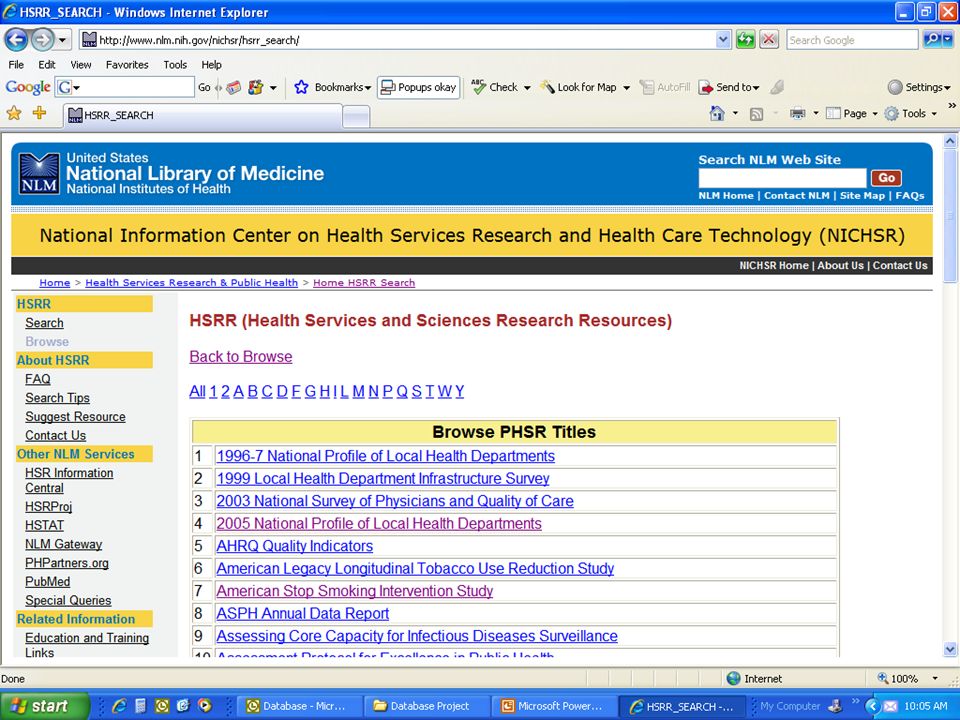Click the red Stop loading icon
This screenshot has width=960, height=720.
click(x=768, y=40)
